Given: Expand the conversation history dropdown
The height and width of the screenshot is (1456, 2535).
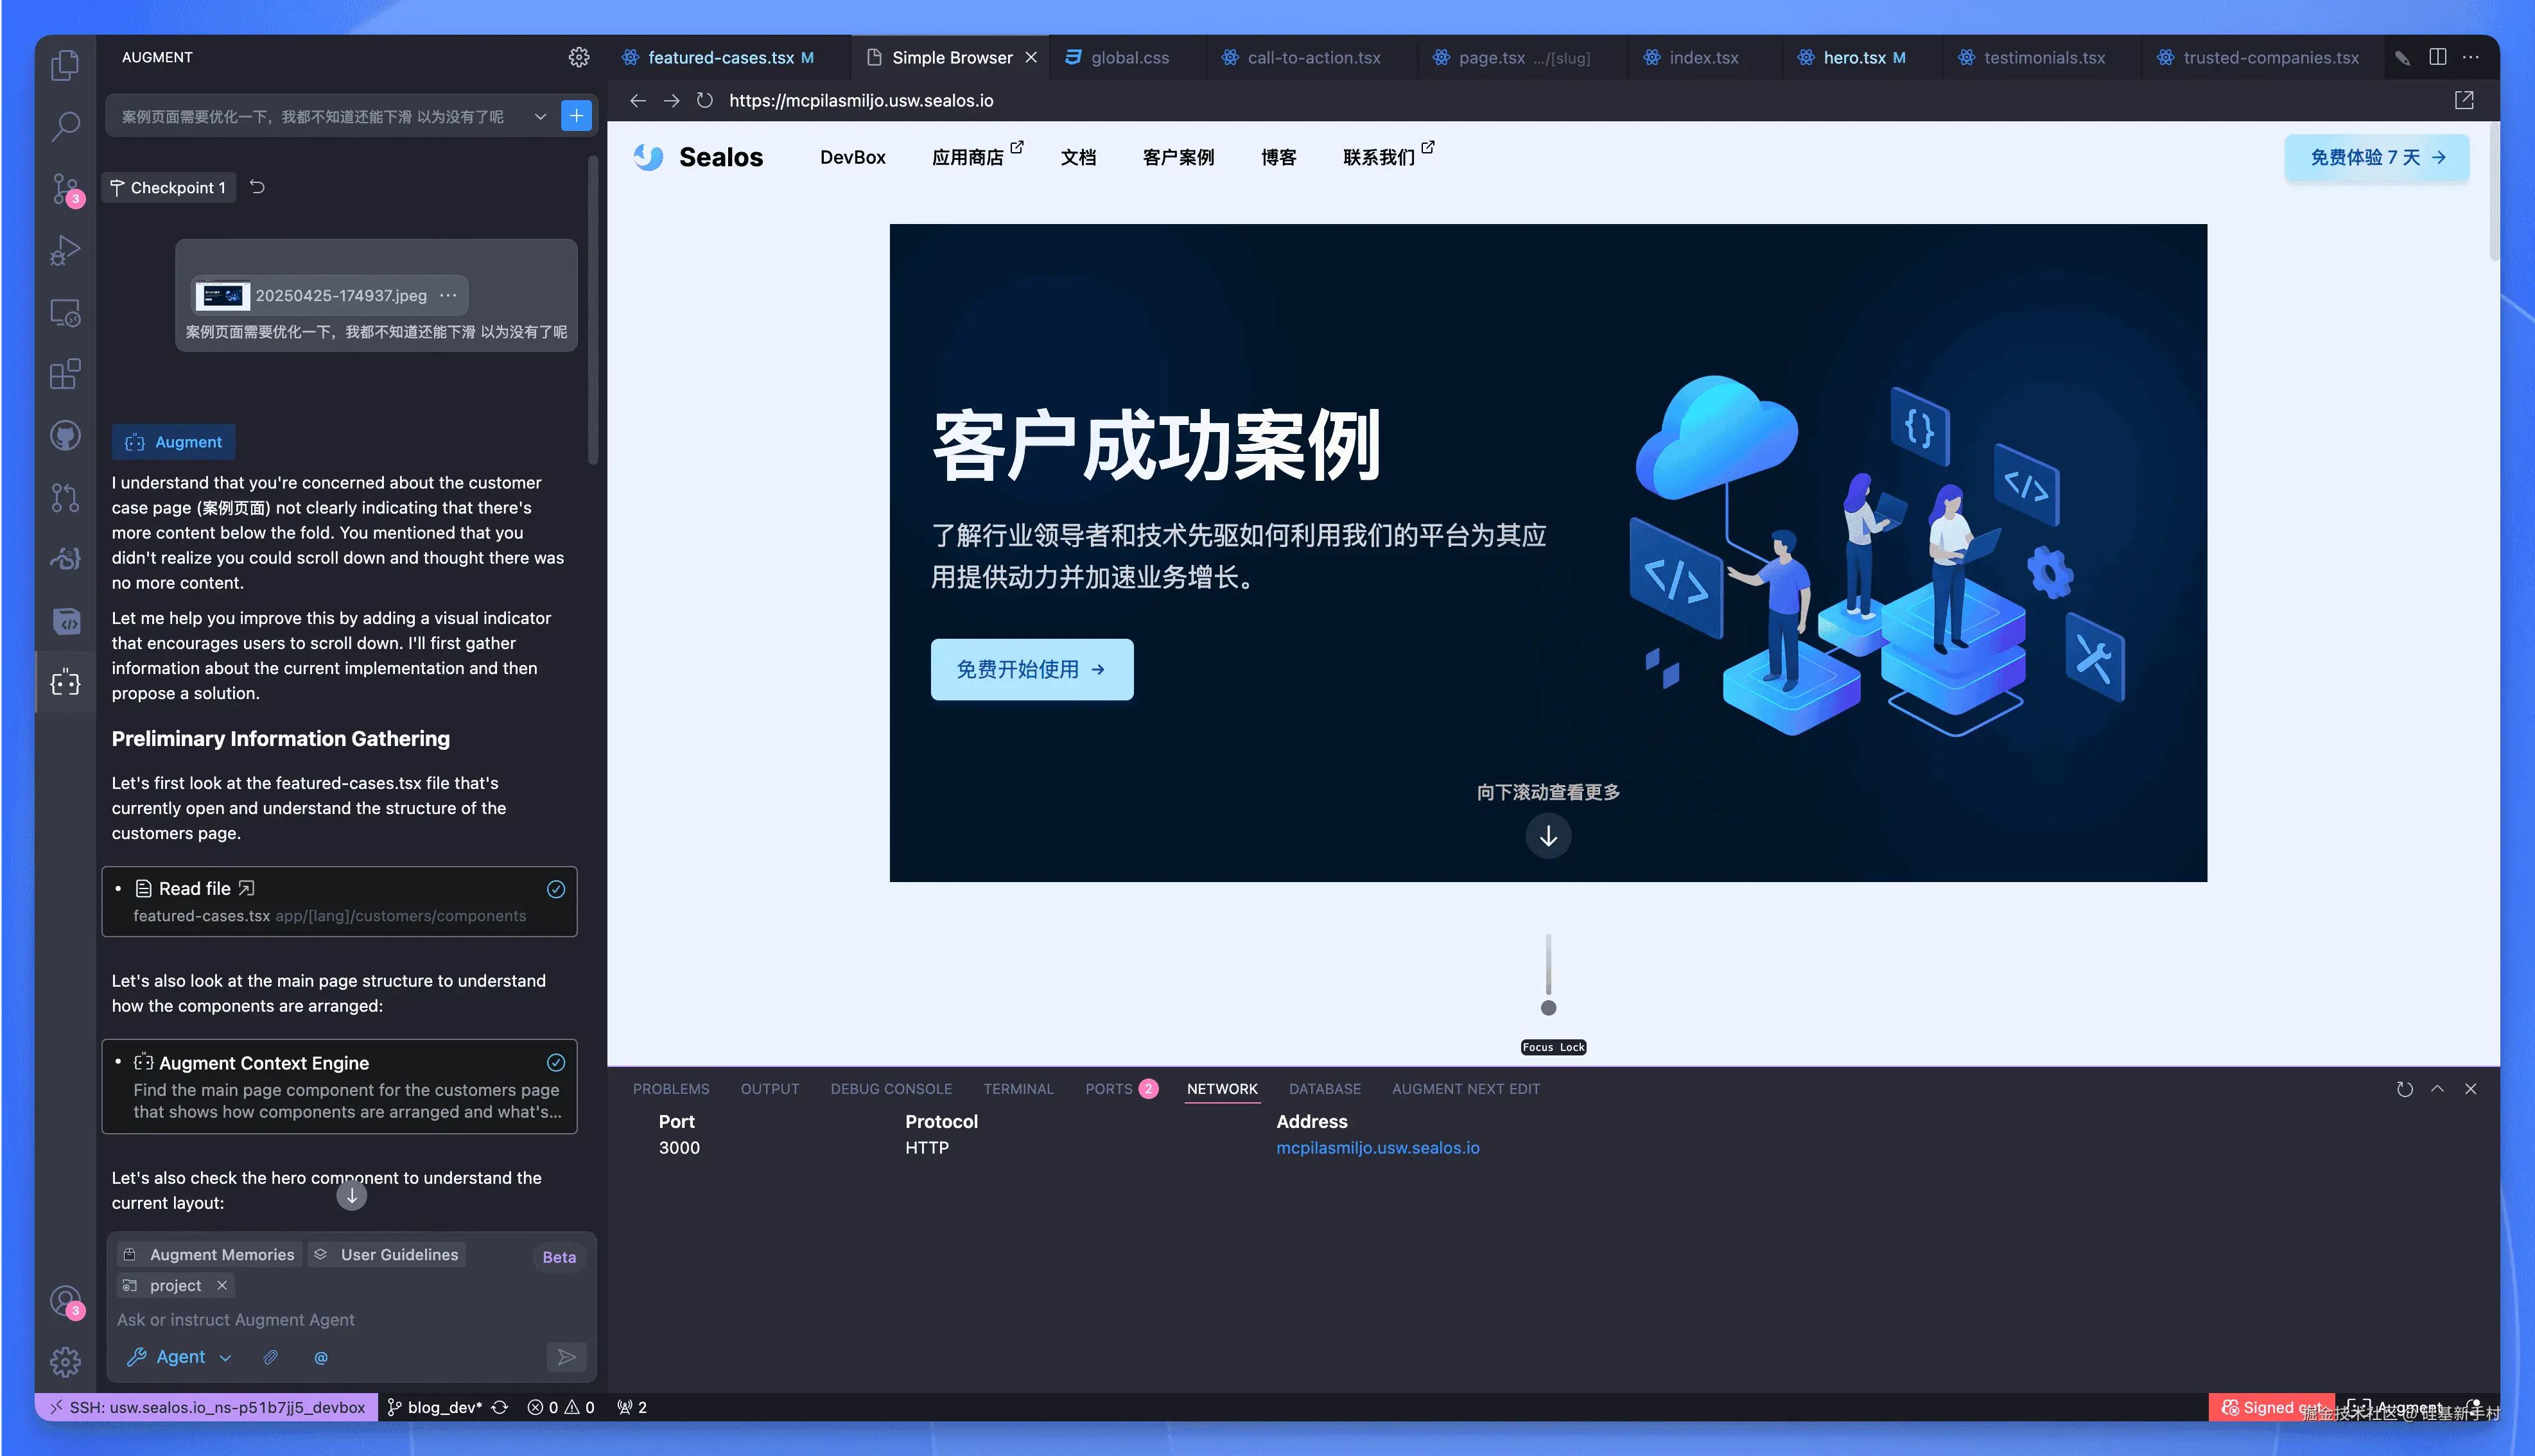Looking at the screenshot, I should (540, 116).
